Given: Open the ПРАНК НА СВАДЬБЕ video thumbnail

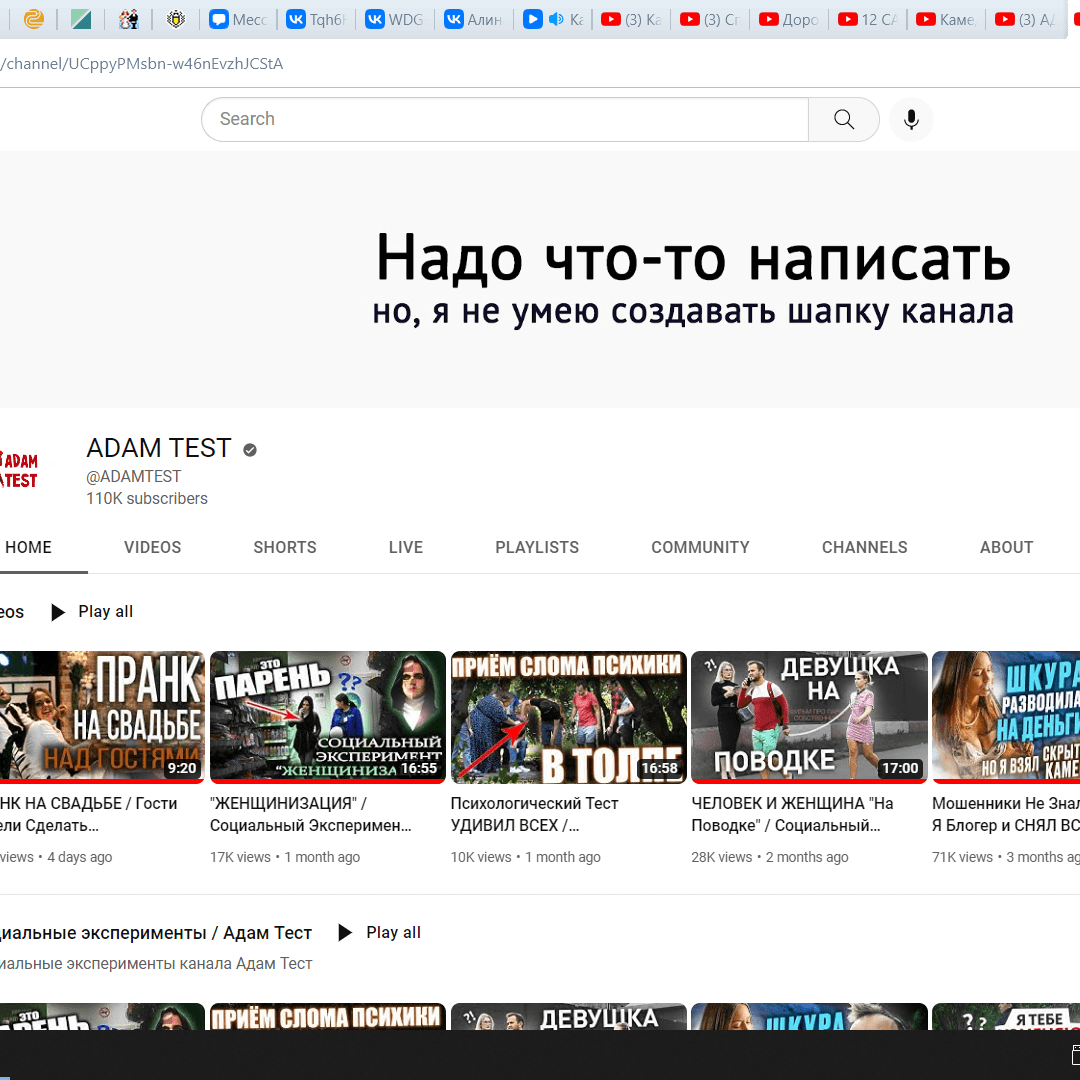Looking at the screenshot, I should click(102, 717).
